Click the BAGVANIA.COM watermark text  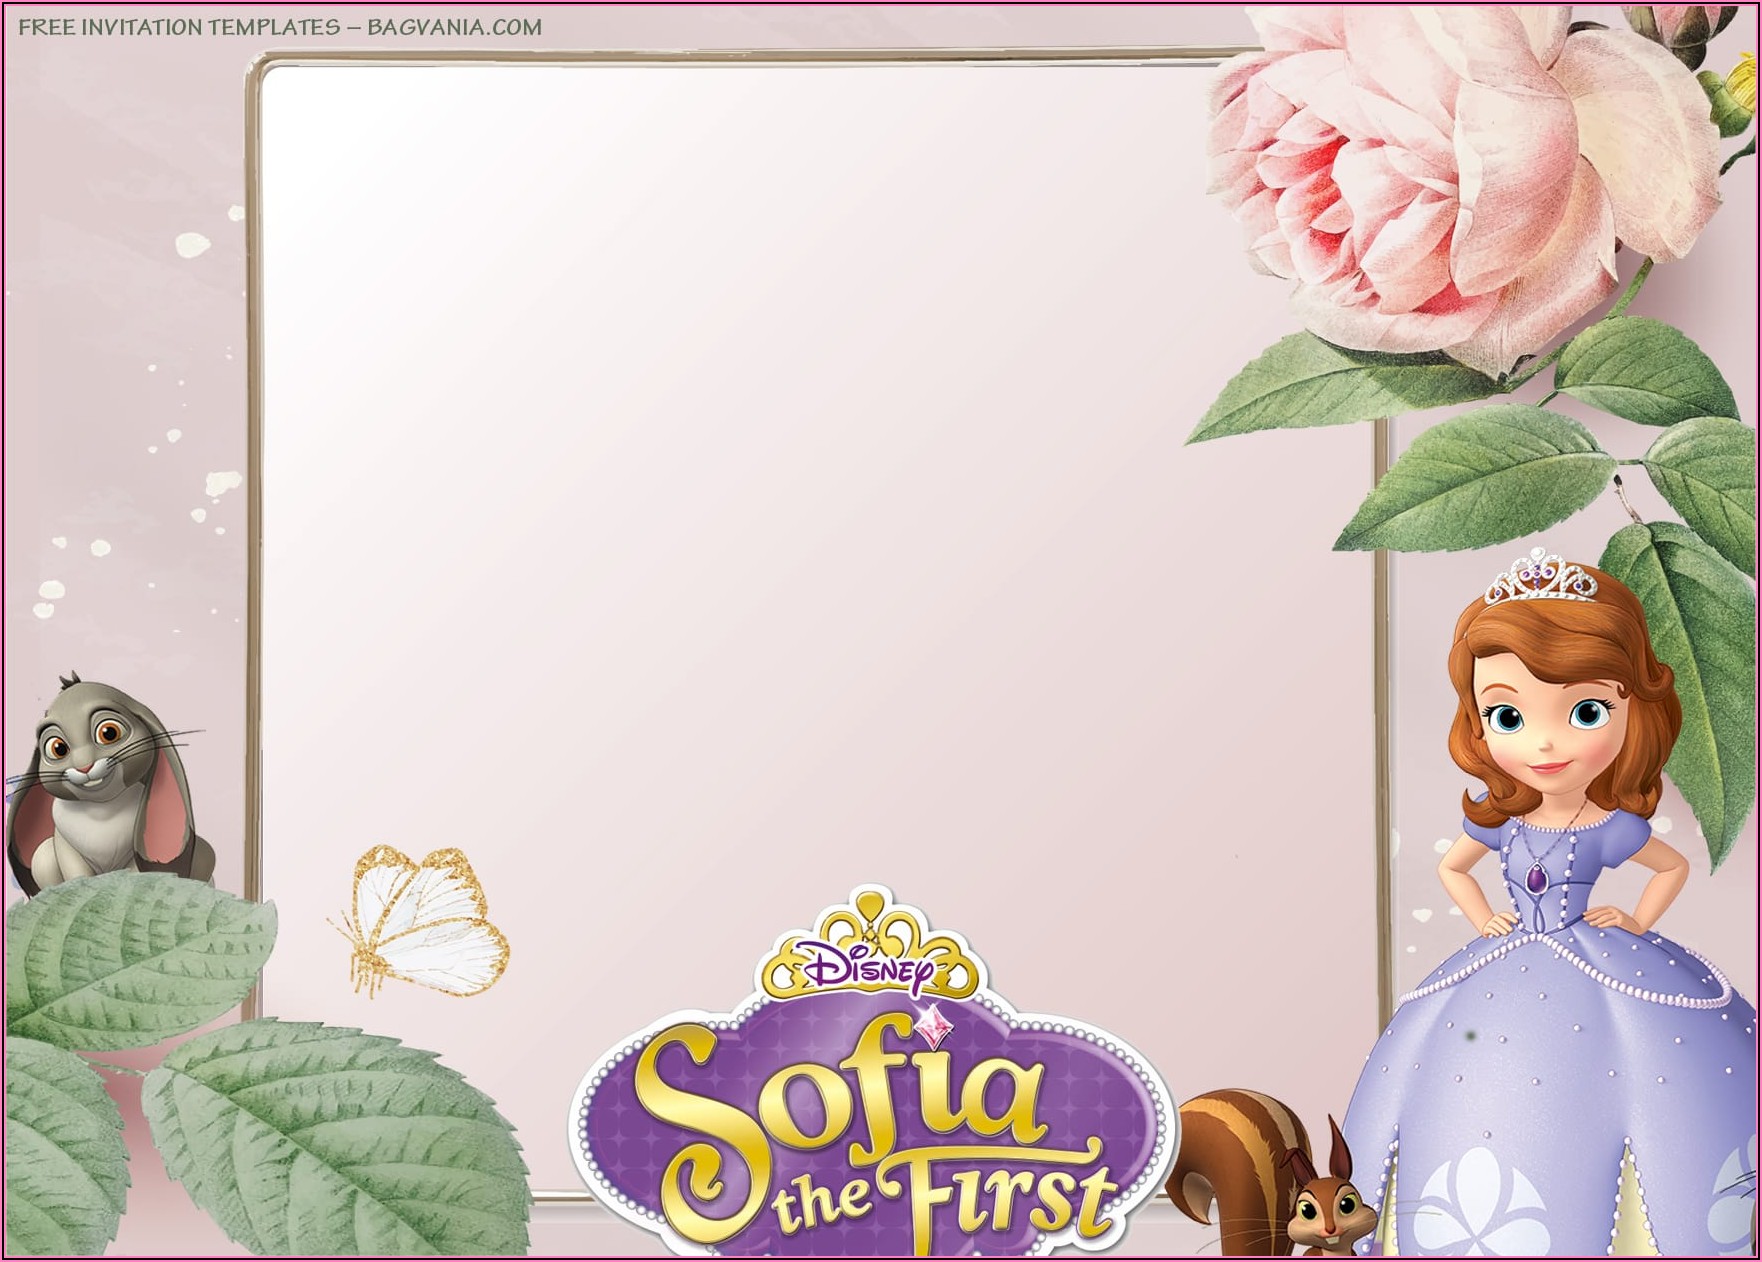point(454,27)
